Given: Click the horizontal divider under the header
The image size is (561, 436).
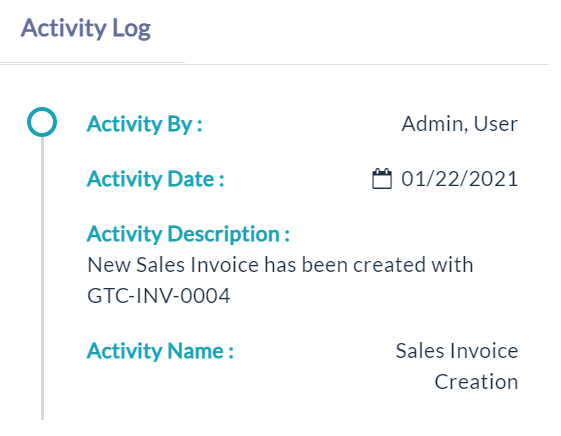Looking at the screenshot, I should coord(274,64).
